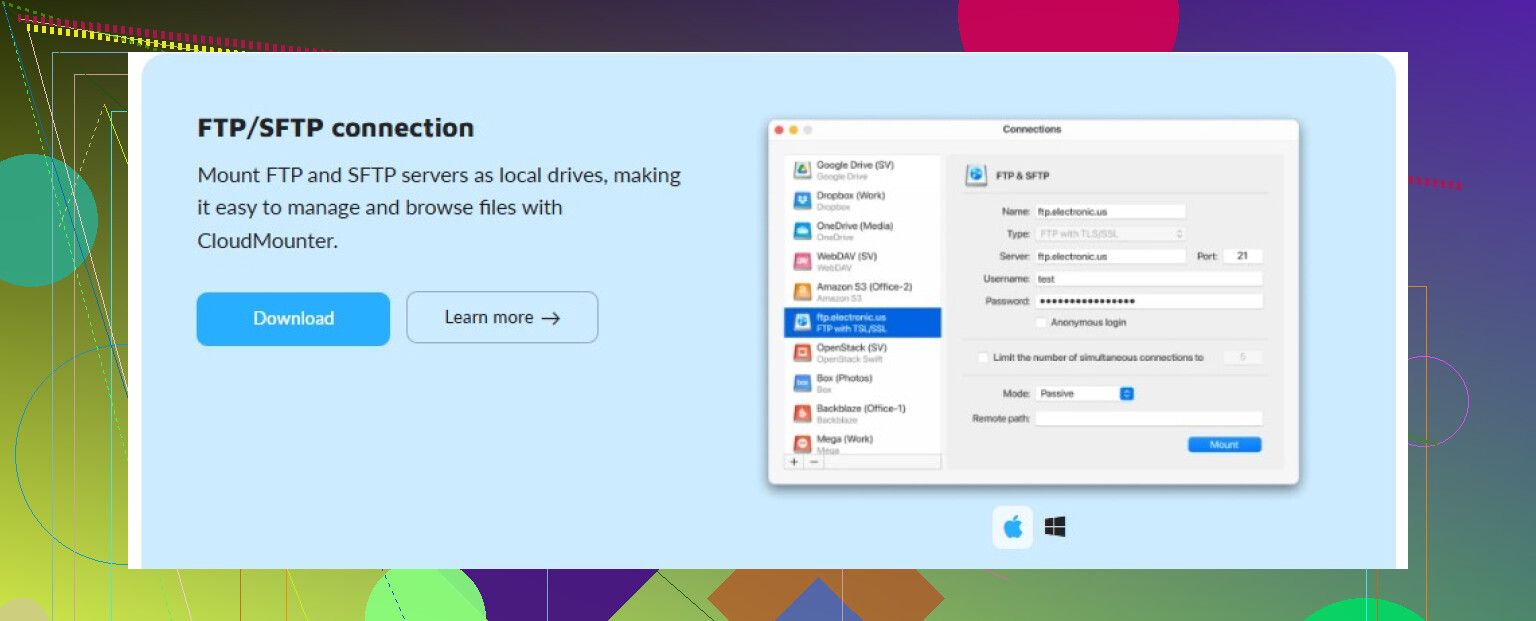Select the OneDrive (Media) connection name
Screen dimensions: 1536x621
[x=855, y=226]
